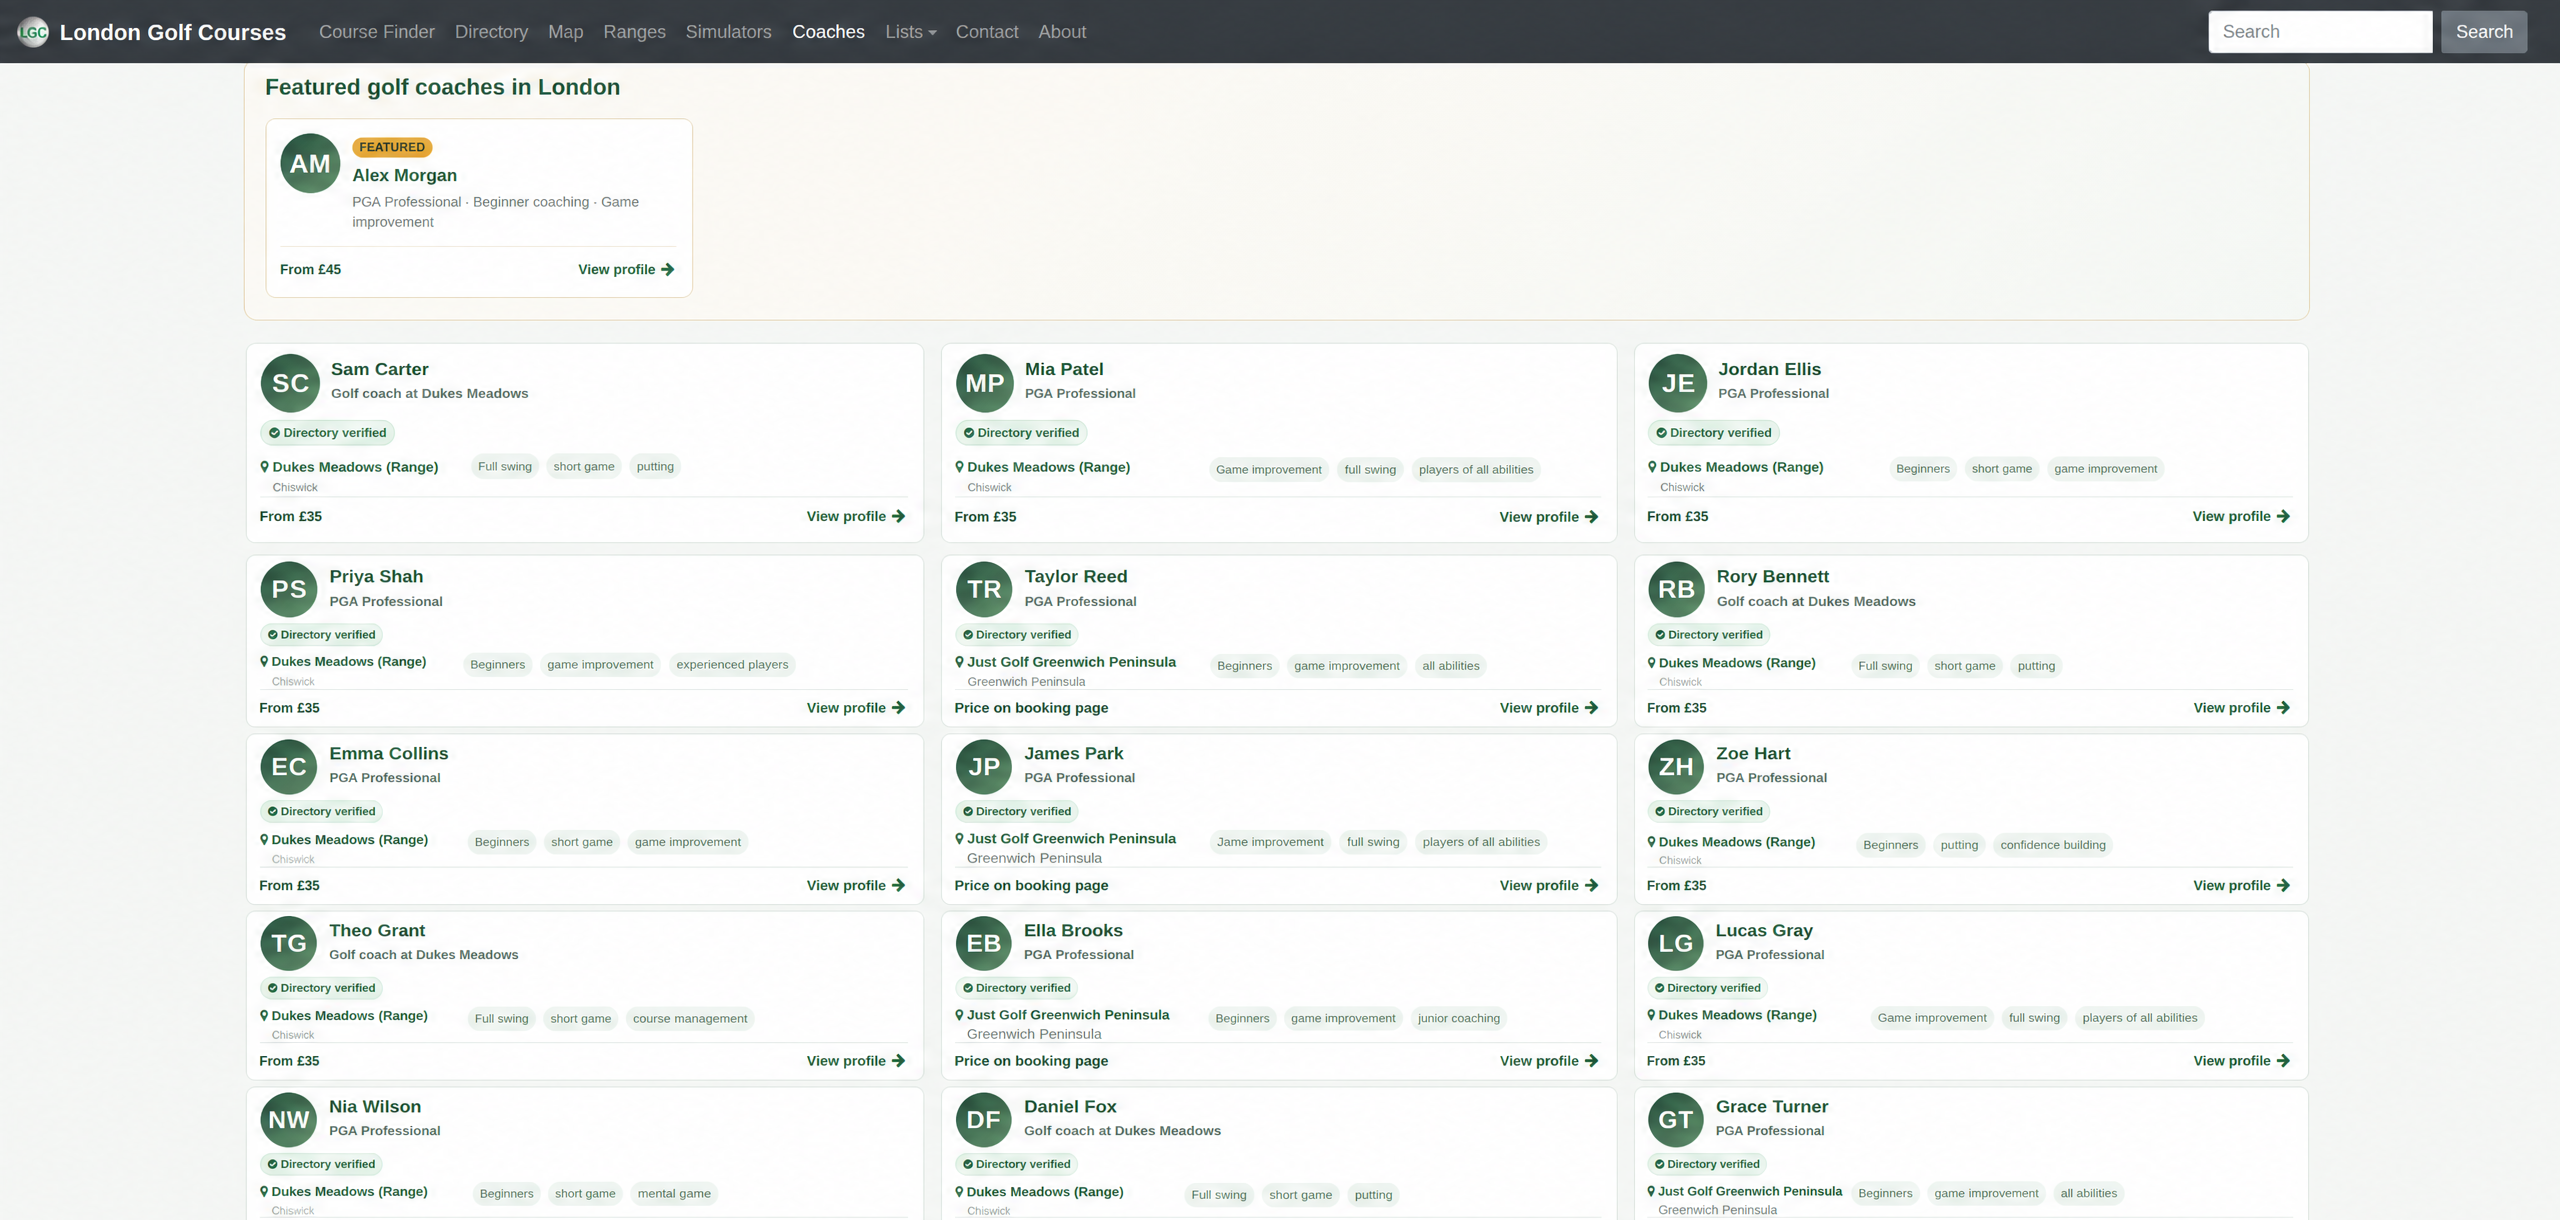Click Ella Brooks's EB avatar
This screenshot has height=1220, width=2560.
point(984,943)
